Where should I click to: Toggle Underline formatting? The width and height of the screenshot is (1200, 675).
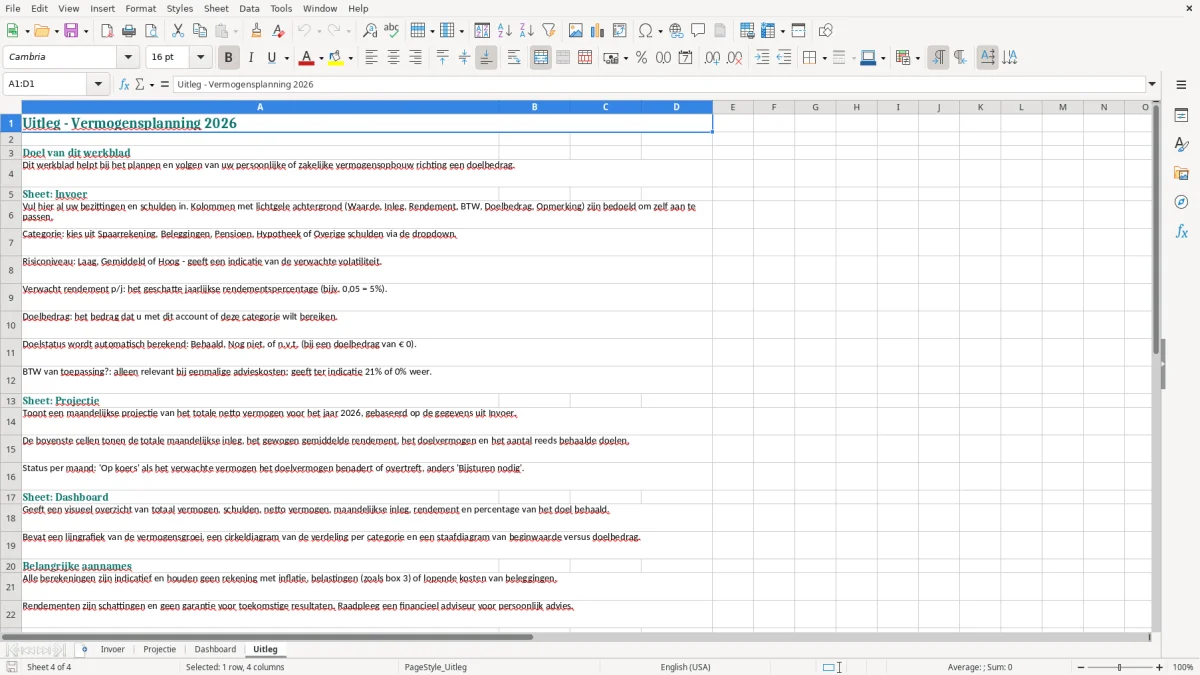[271, 58]
